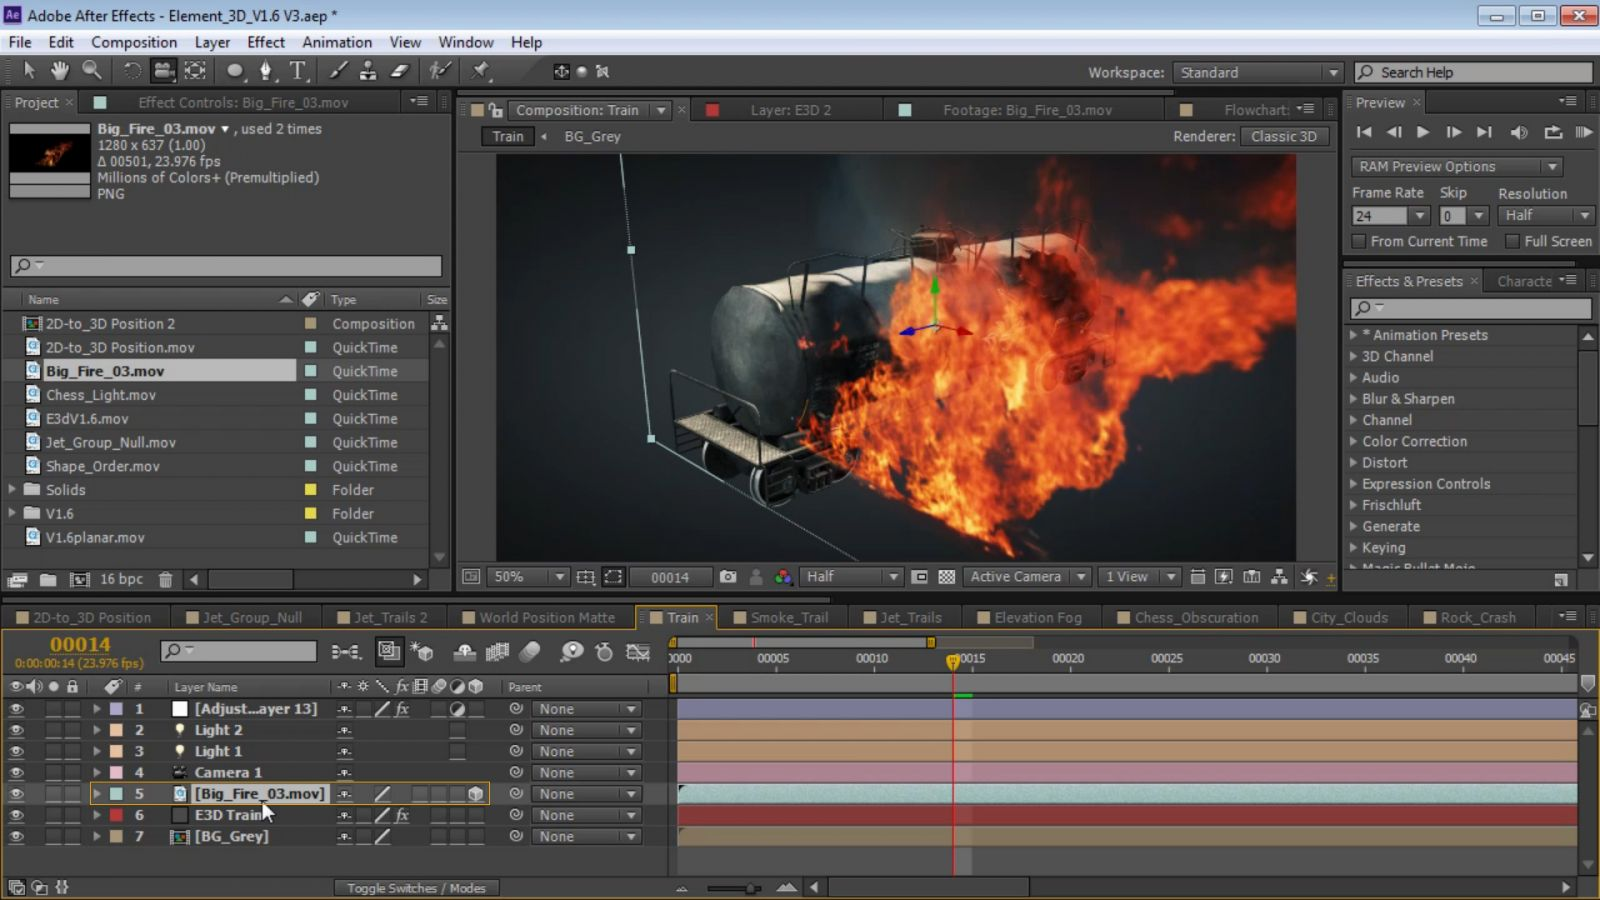Hide the Camera 1 layer
Image resolution: width=1600 pixels, height=900 pixels.
[16, 773]
